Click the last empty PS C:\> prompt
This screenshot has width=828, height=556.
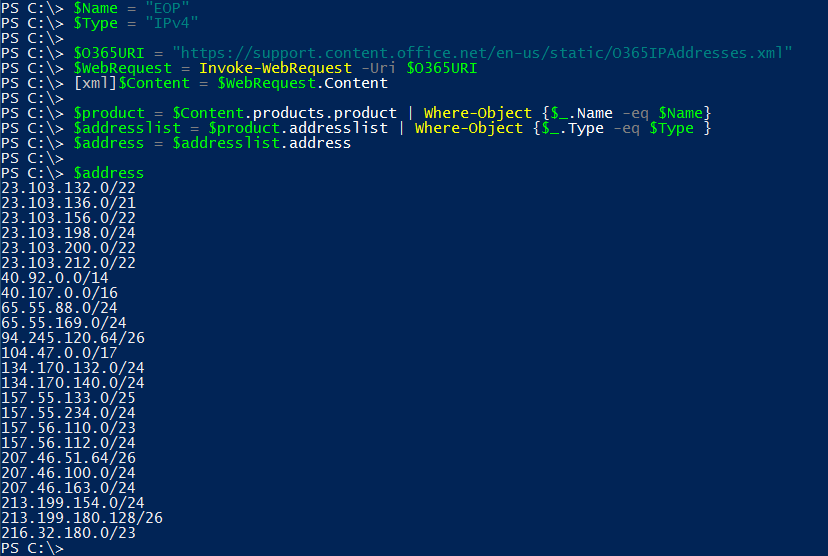pos(32,548)
